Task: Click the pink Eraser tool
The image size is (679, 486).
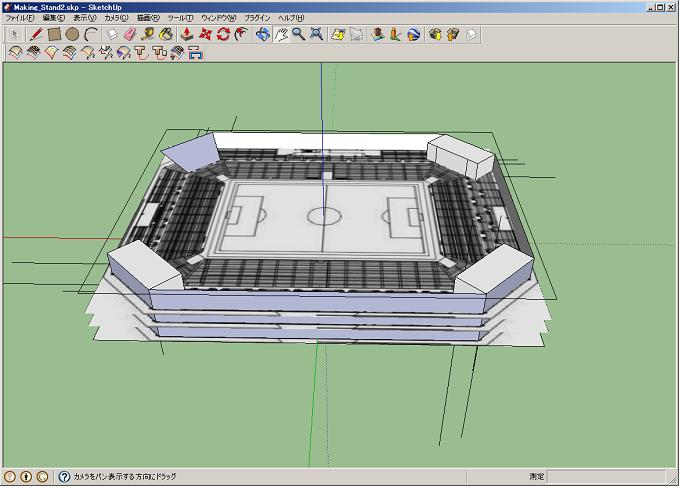Action: 130,34
